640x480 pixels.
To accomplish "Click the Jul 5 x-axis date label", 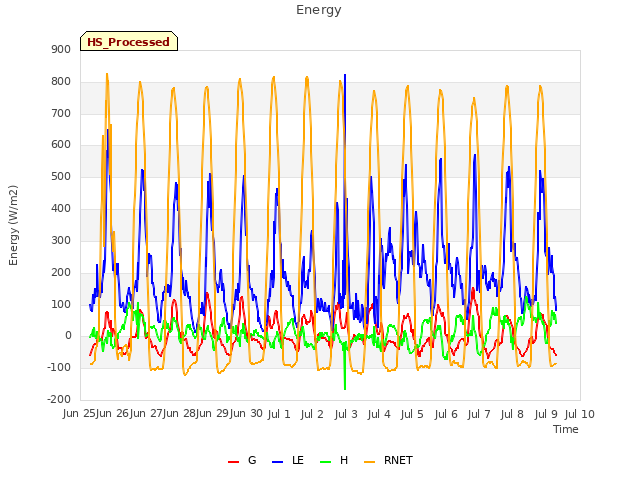I will [x=412, y=414].
